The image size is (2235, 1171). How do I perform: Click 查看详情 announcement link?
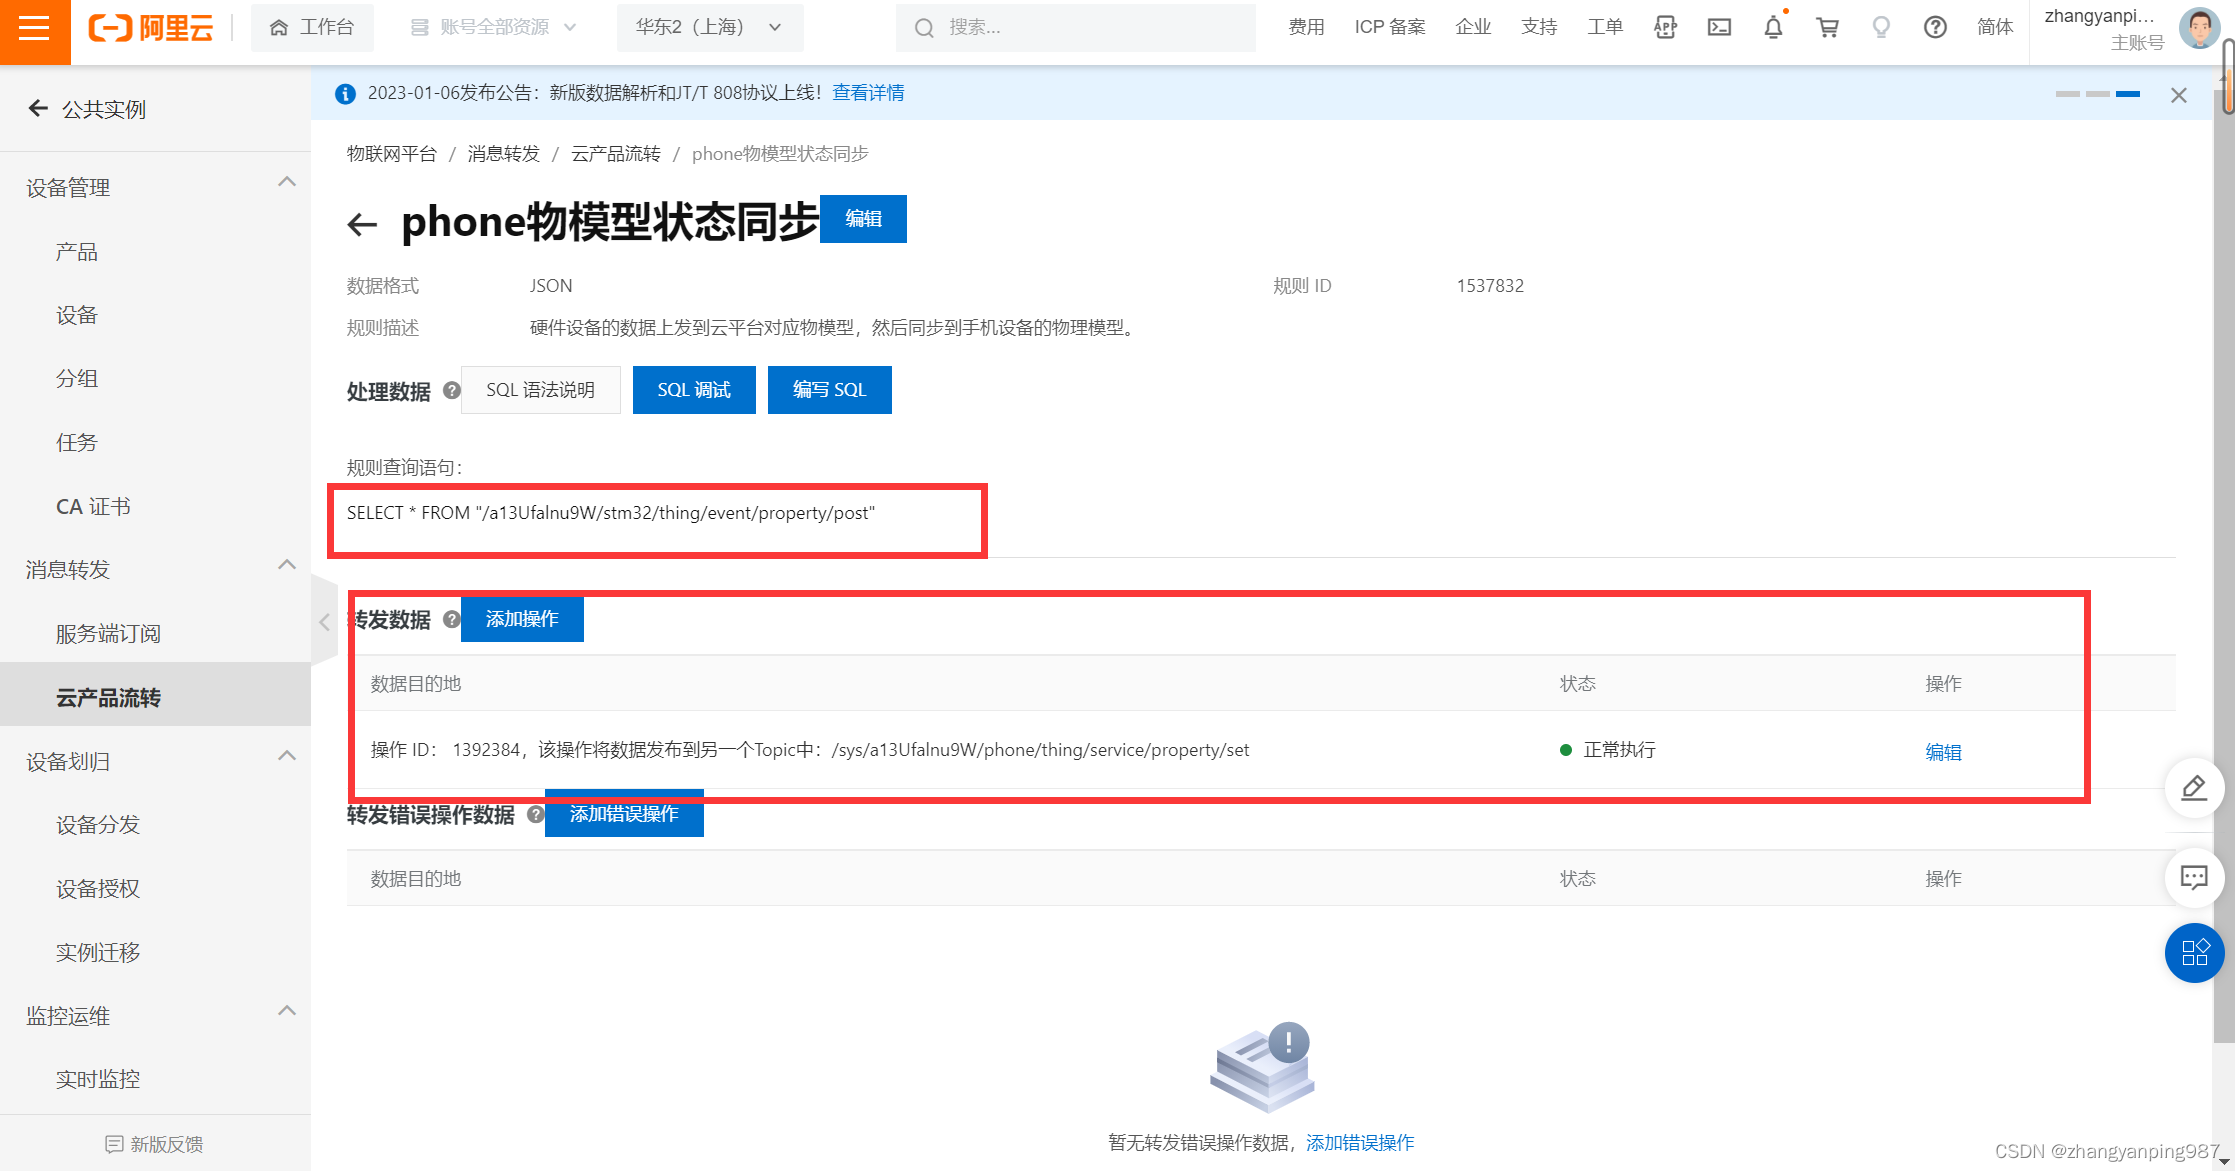pyautogui.click(x=868, y=93)
